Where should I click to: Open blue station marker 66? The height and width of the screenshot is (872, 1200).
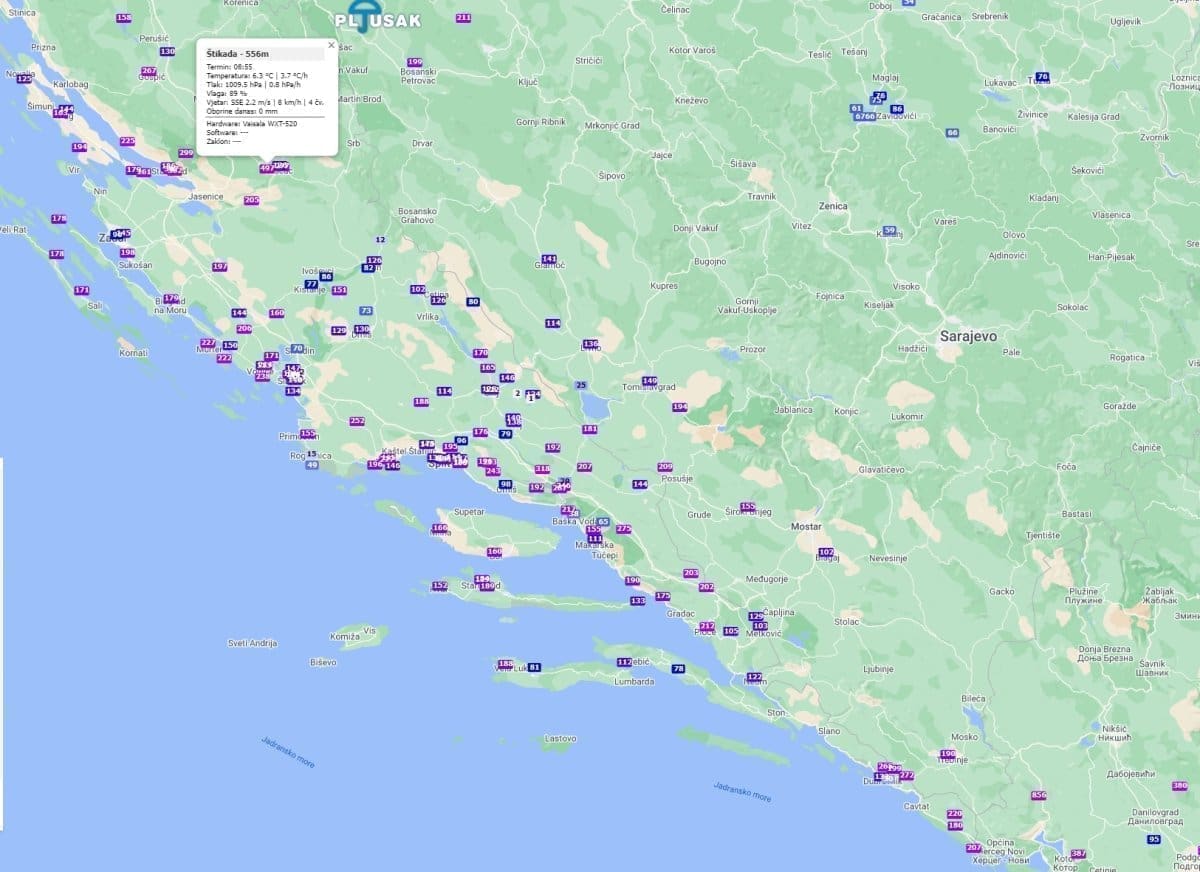click(952, 132)
